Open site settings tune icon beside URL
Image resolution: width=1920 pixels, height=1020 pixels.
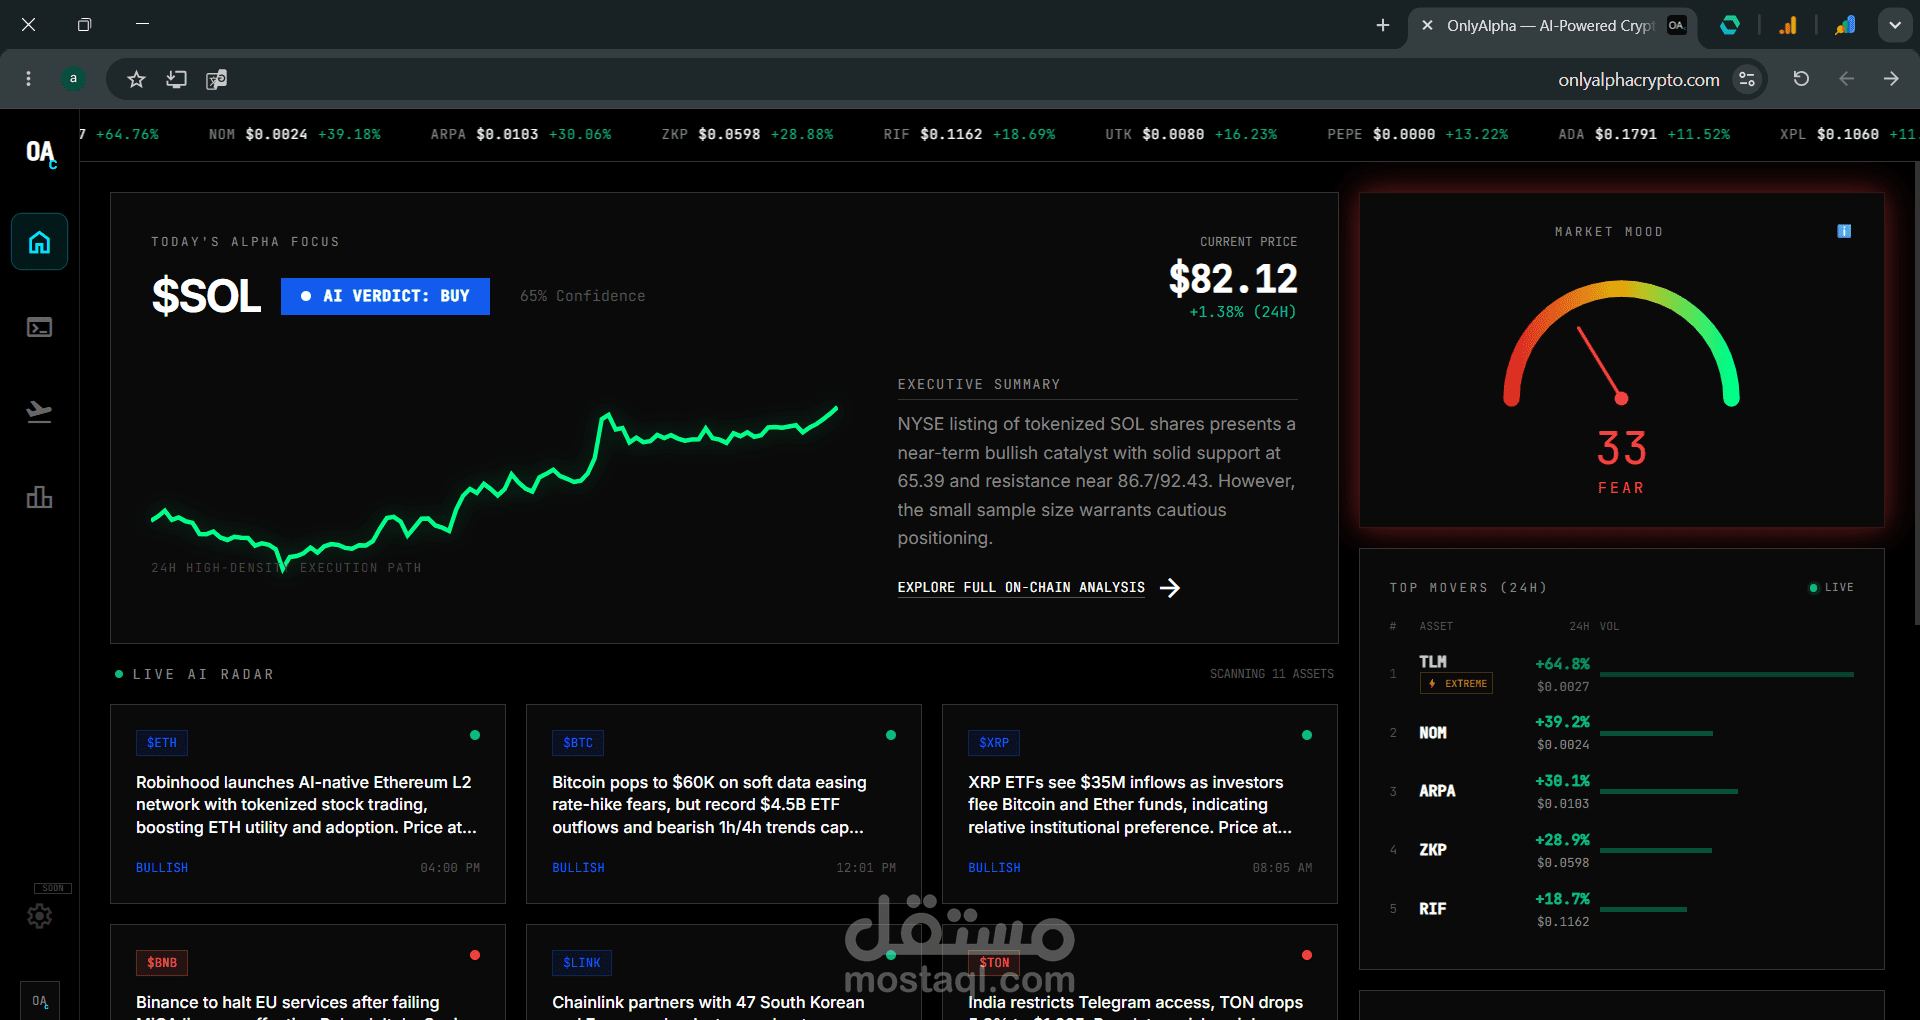[1747, 79]
